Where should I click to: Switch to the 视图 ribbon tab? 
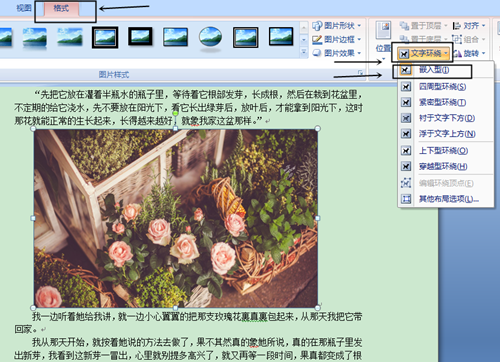coord(24,8)
